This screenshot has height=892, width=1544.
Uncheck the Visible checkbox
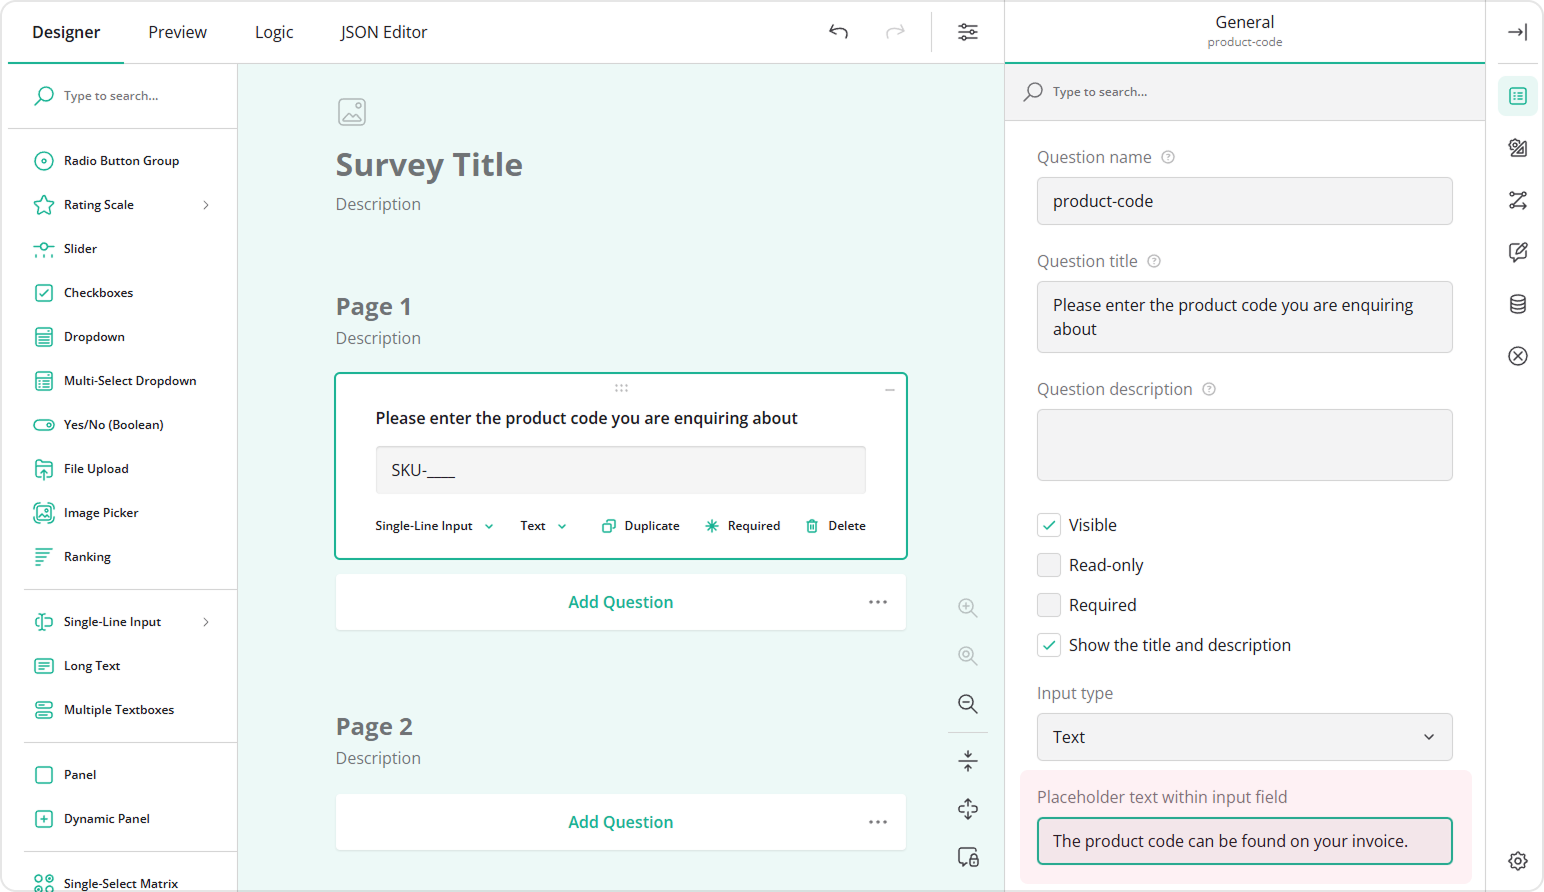point(1048,524)
